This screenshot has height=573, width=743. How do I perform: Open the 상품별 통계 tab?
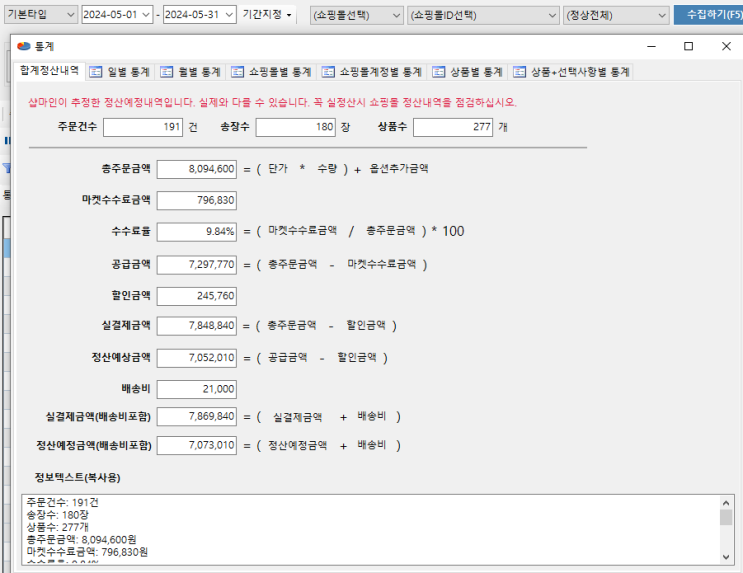tap(468, 72)
